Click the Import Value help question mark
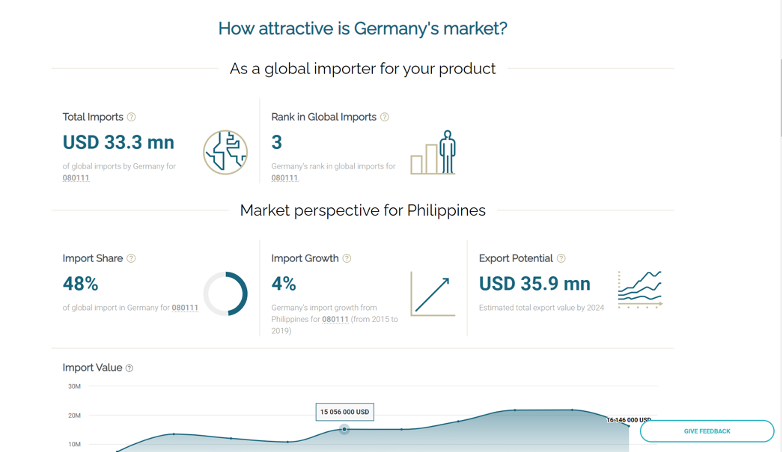Screen dimensions: 782x452 click(129, 368)
